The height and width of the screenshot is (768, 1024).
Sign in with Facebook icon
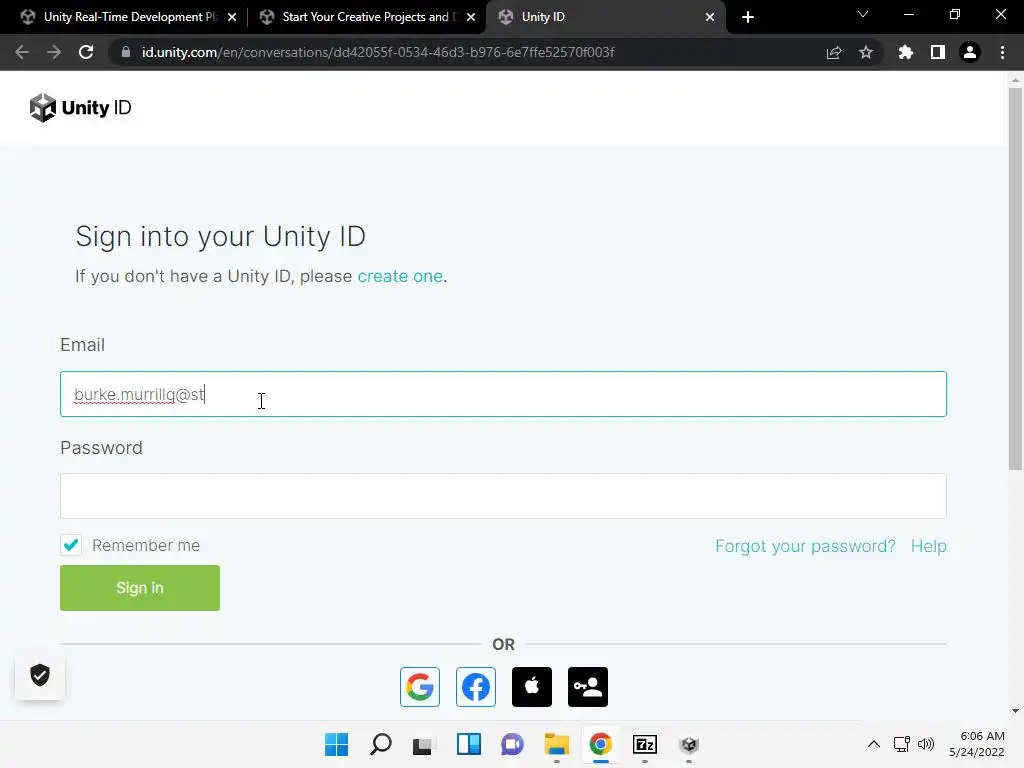pos(475,686)
